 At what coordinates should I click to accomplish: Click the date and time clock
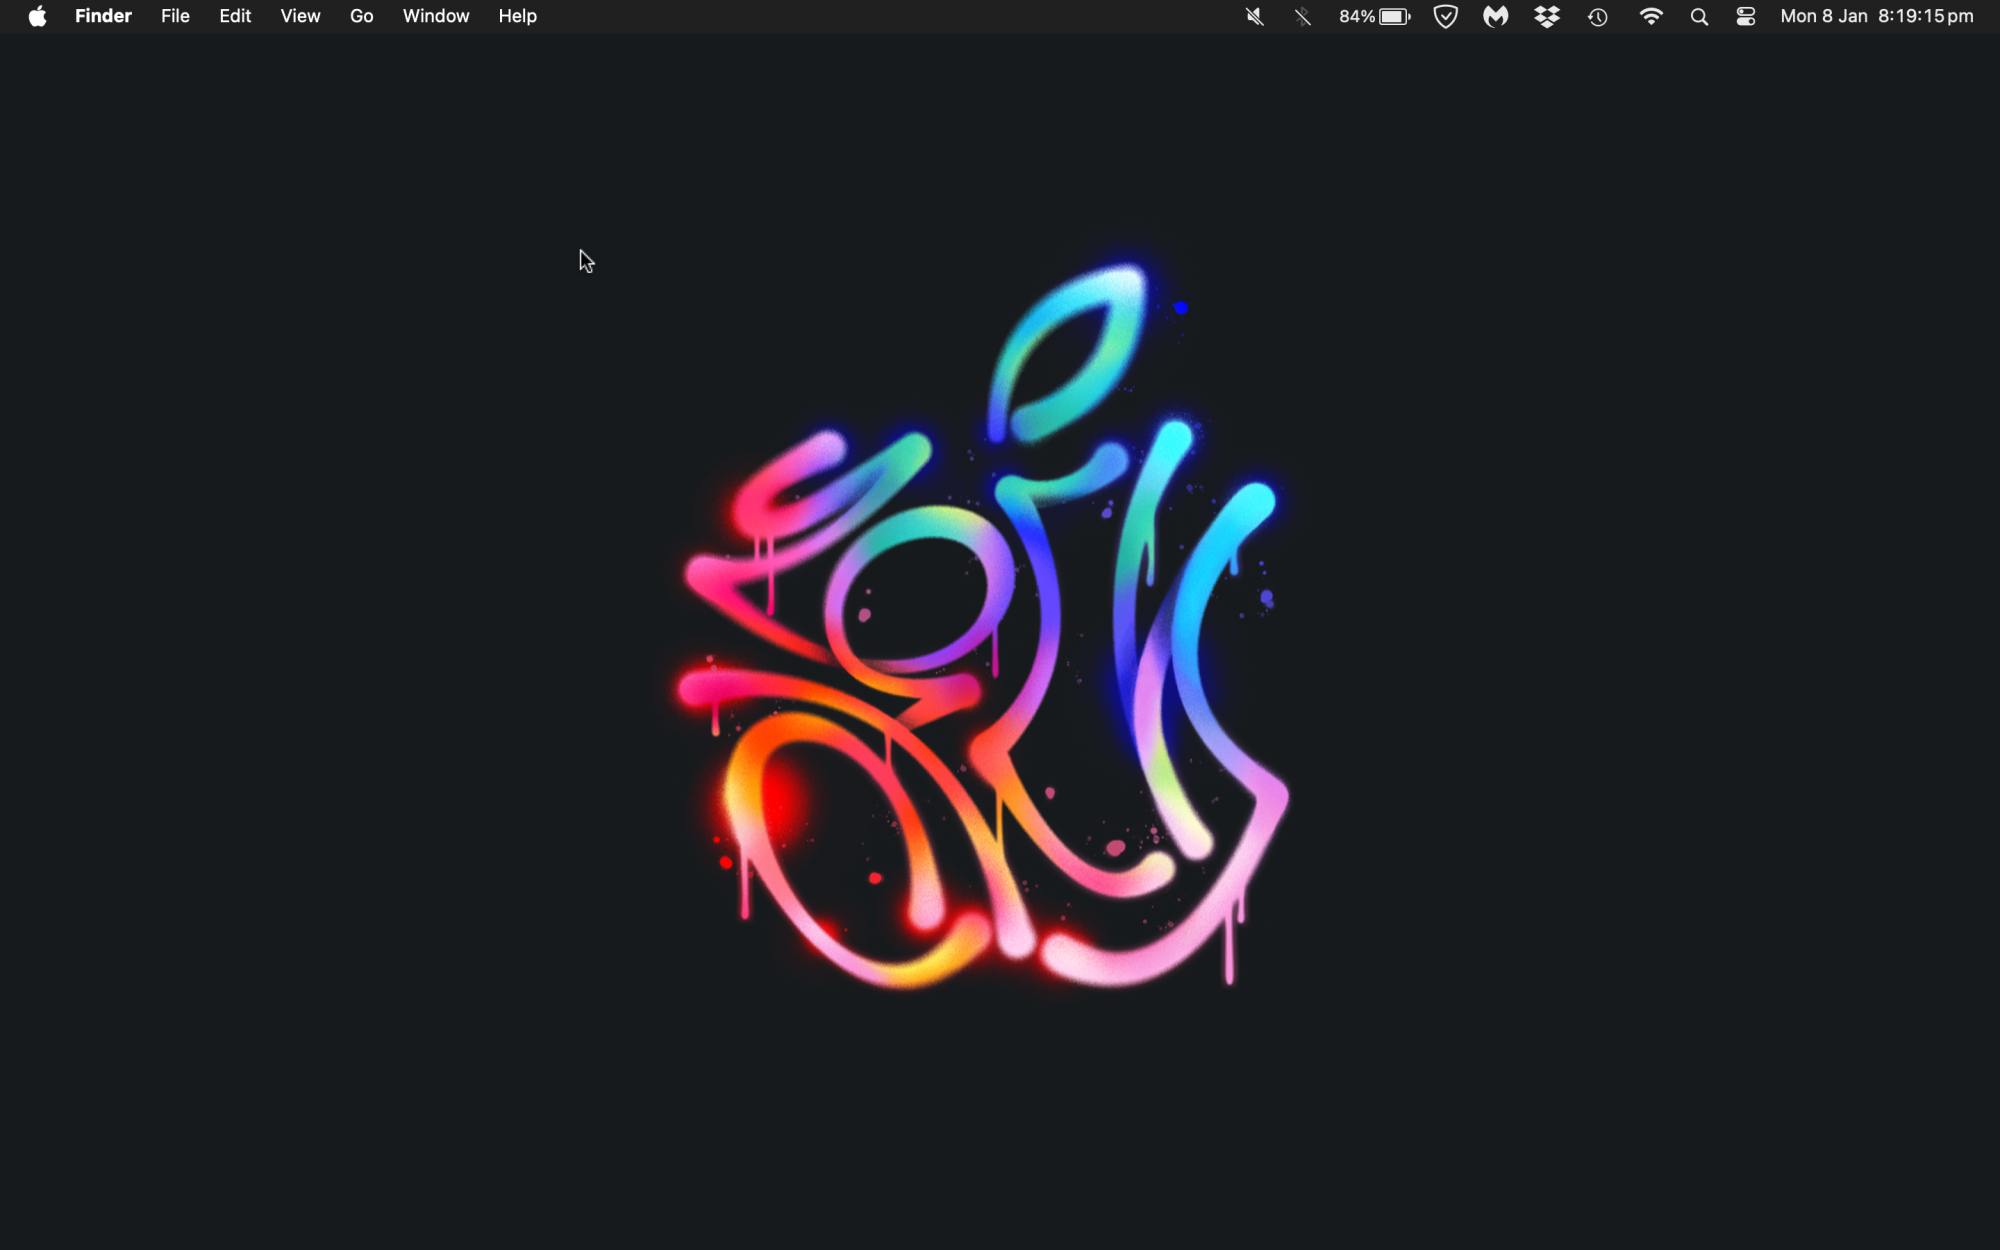click(x=1877, y=16)
